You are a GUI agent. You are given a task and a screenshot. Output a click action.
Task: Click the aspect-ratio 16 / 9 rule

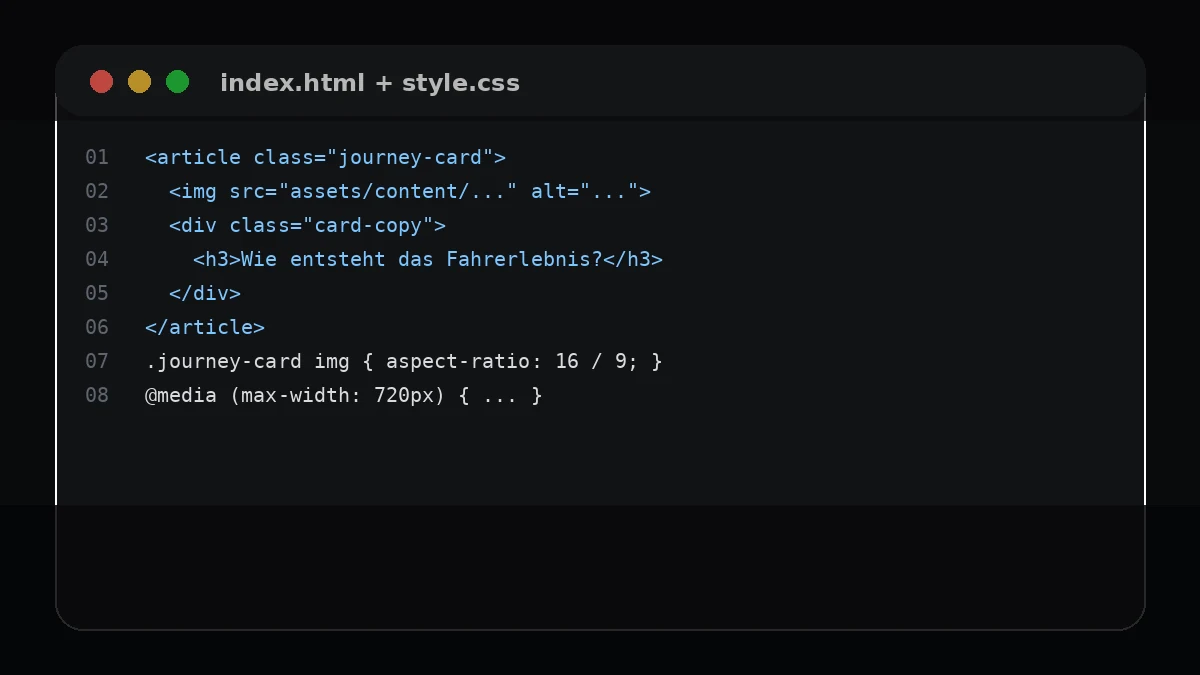tap(404, 361)
